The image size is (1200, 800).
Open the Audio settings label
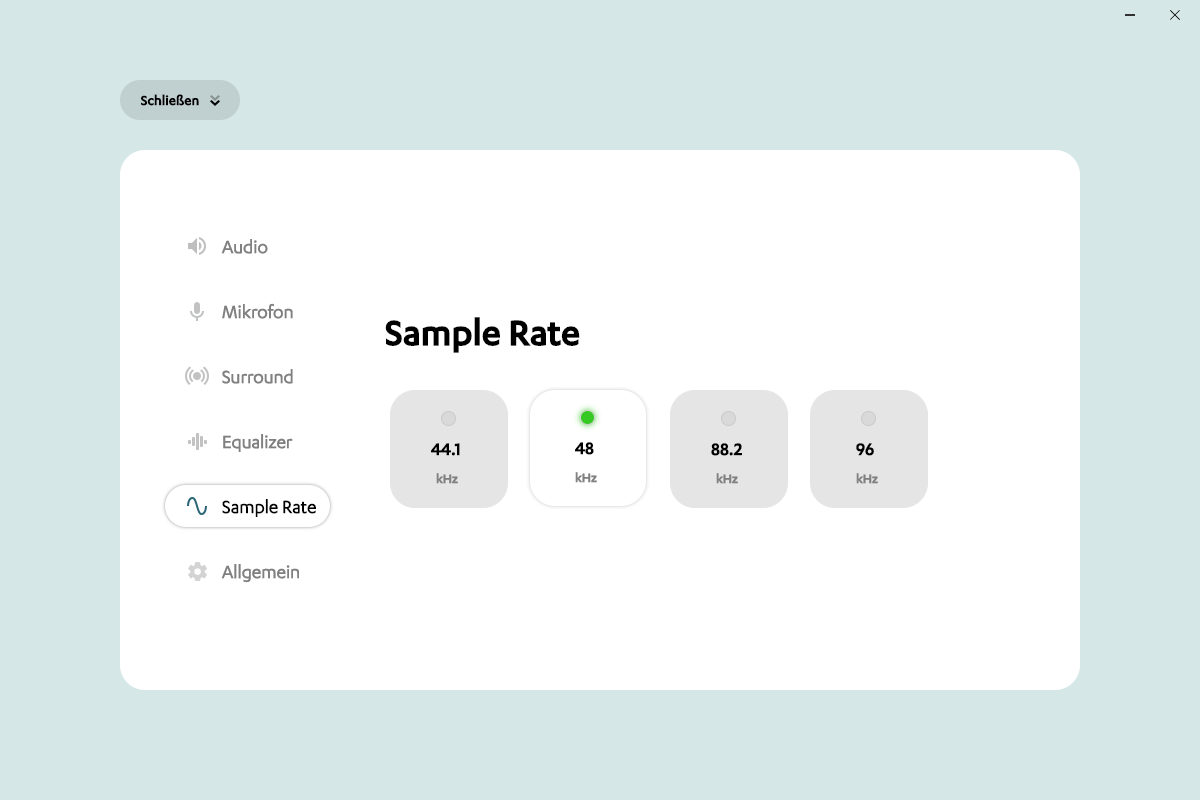click(x=245, y=247)
